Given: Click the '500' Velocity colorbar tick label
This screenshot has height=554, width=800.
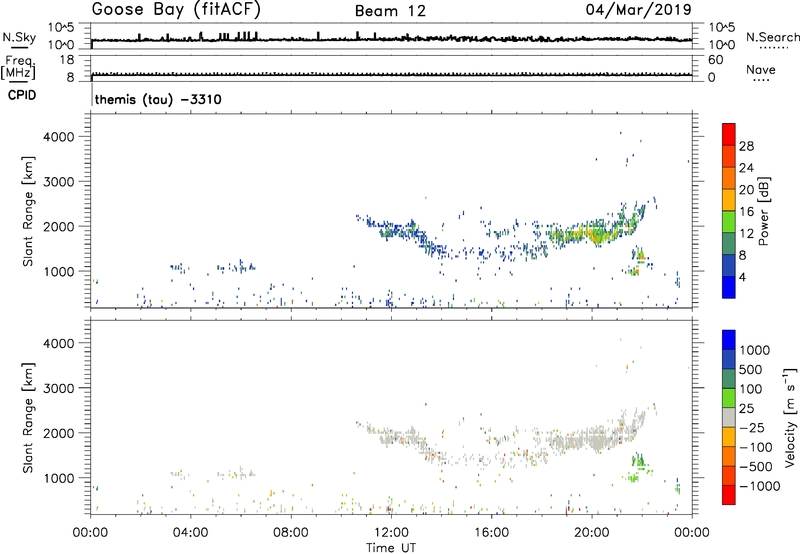Looking at the screenshot, I should pos(749,370).
